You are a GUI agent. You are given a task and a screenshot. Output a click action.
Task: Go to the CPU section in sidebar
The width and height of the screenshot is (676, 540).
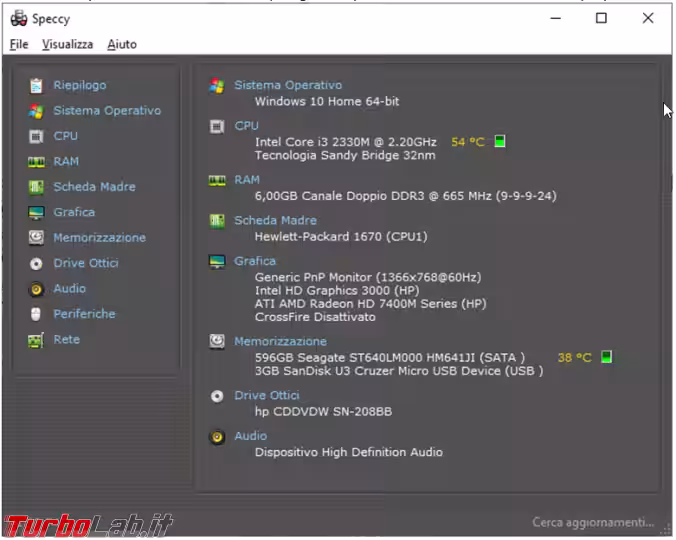pos(66,136)
